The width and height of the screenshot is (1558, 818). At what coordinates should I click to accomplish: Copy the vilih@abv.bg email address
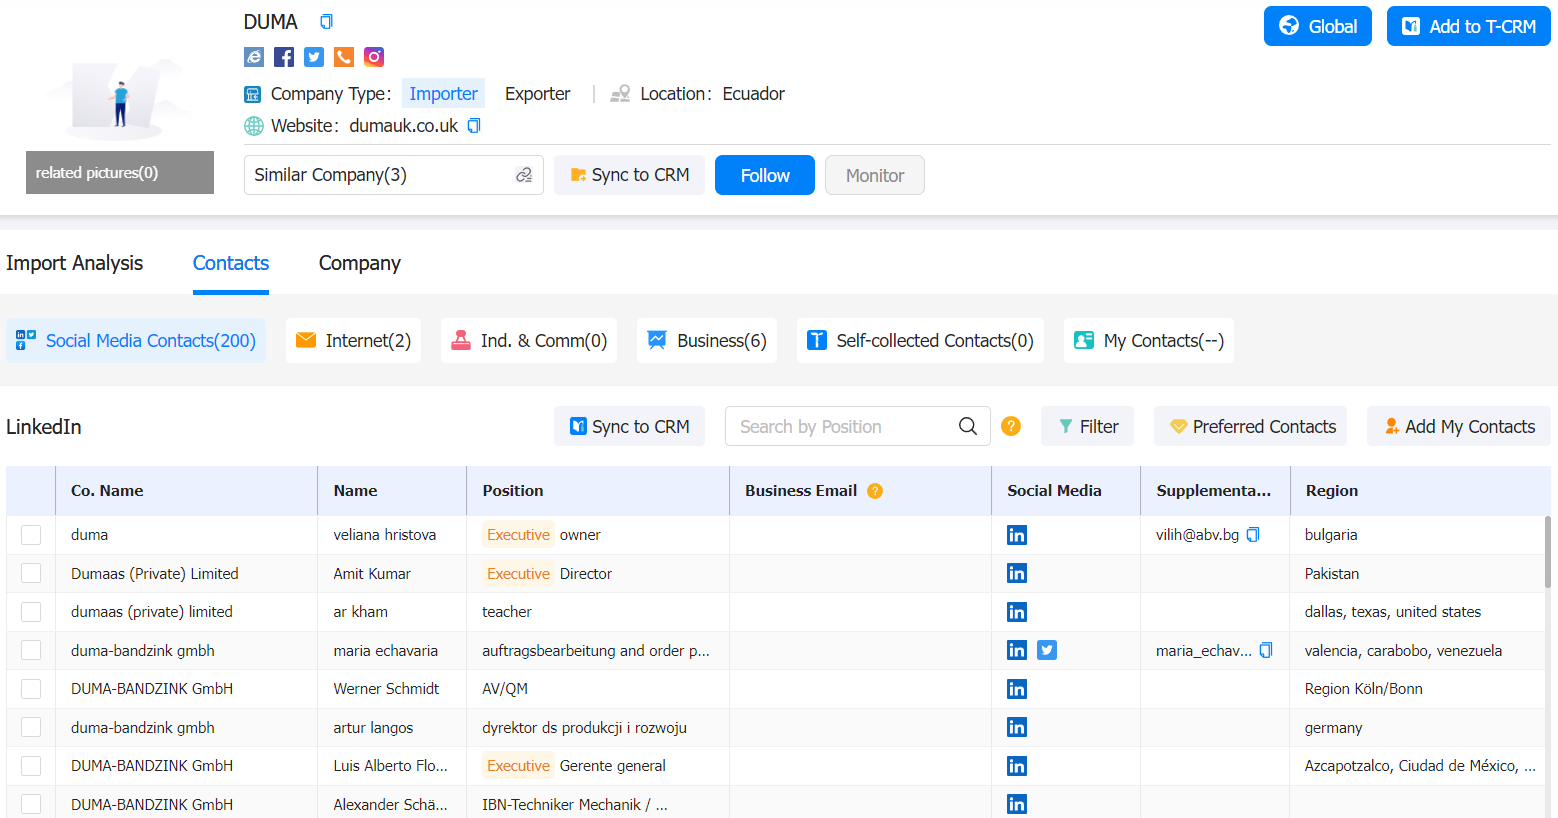coord(1253,535)
